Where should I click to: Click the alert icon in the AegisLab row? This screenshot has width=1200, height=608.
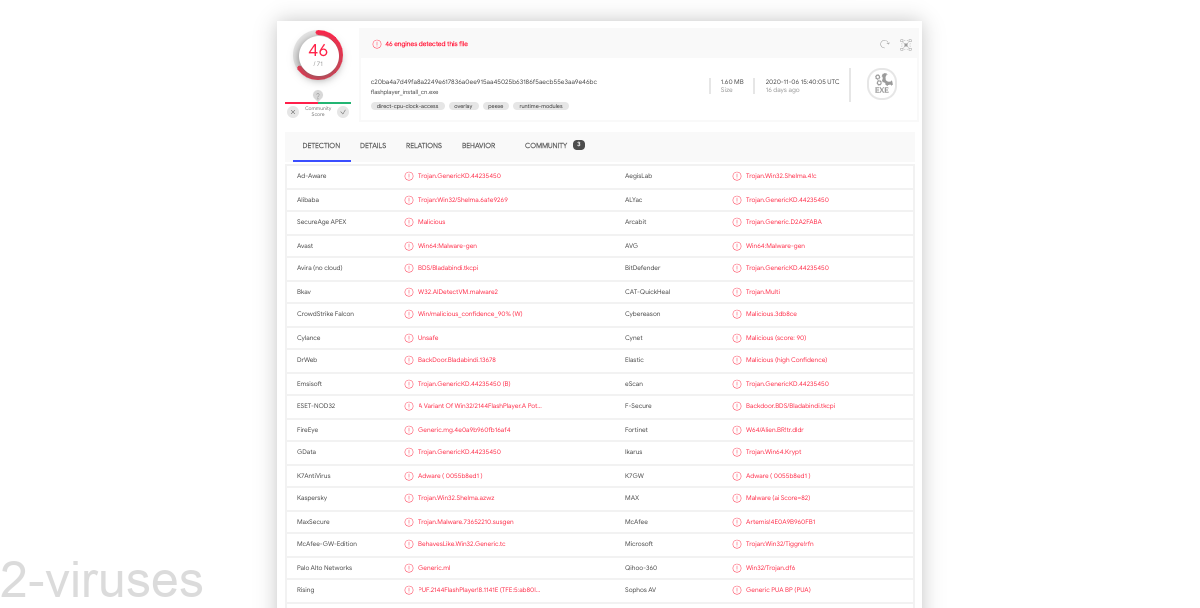737,176
